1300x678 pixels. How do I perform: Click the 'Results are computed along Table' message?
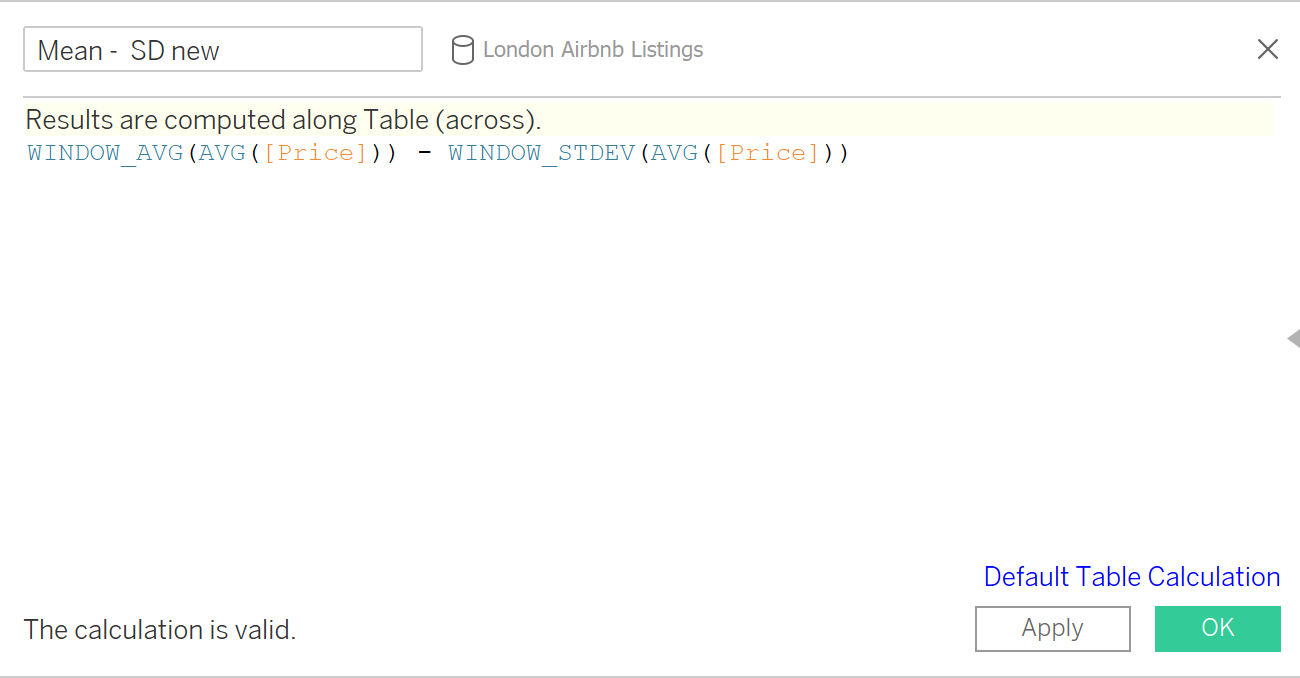click(x=283, y=120)
